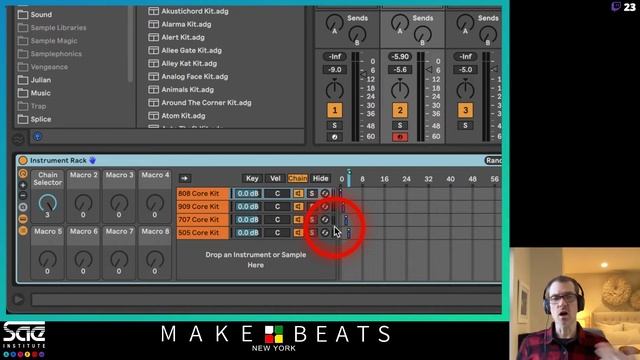Toggle the 505 Core Kit chain speaker activator
The height and width of the screenshot is (360, 640).
pos(298,233)
